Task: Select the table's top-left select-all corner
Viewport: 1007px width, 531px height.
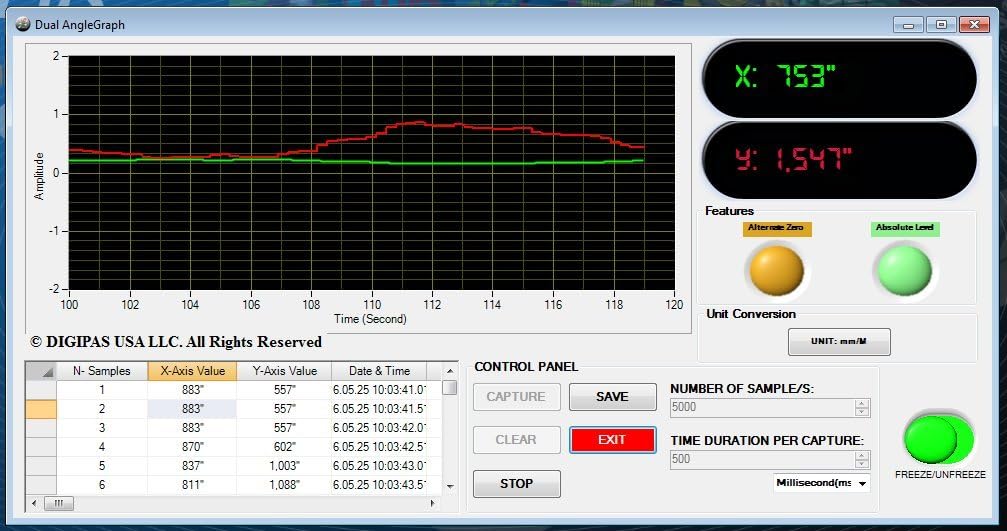Action: point(40,371)
